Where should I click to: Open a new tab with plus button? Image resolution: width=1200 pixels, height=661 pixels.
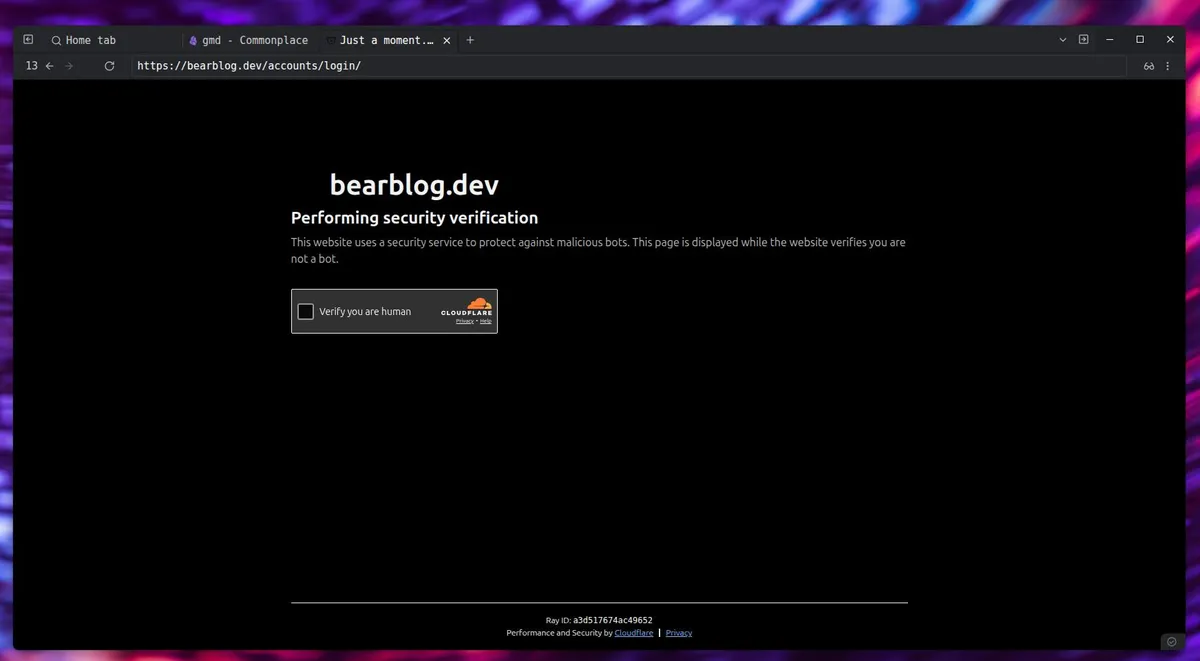point(470,40)
